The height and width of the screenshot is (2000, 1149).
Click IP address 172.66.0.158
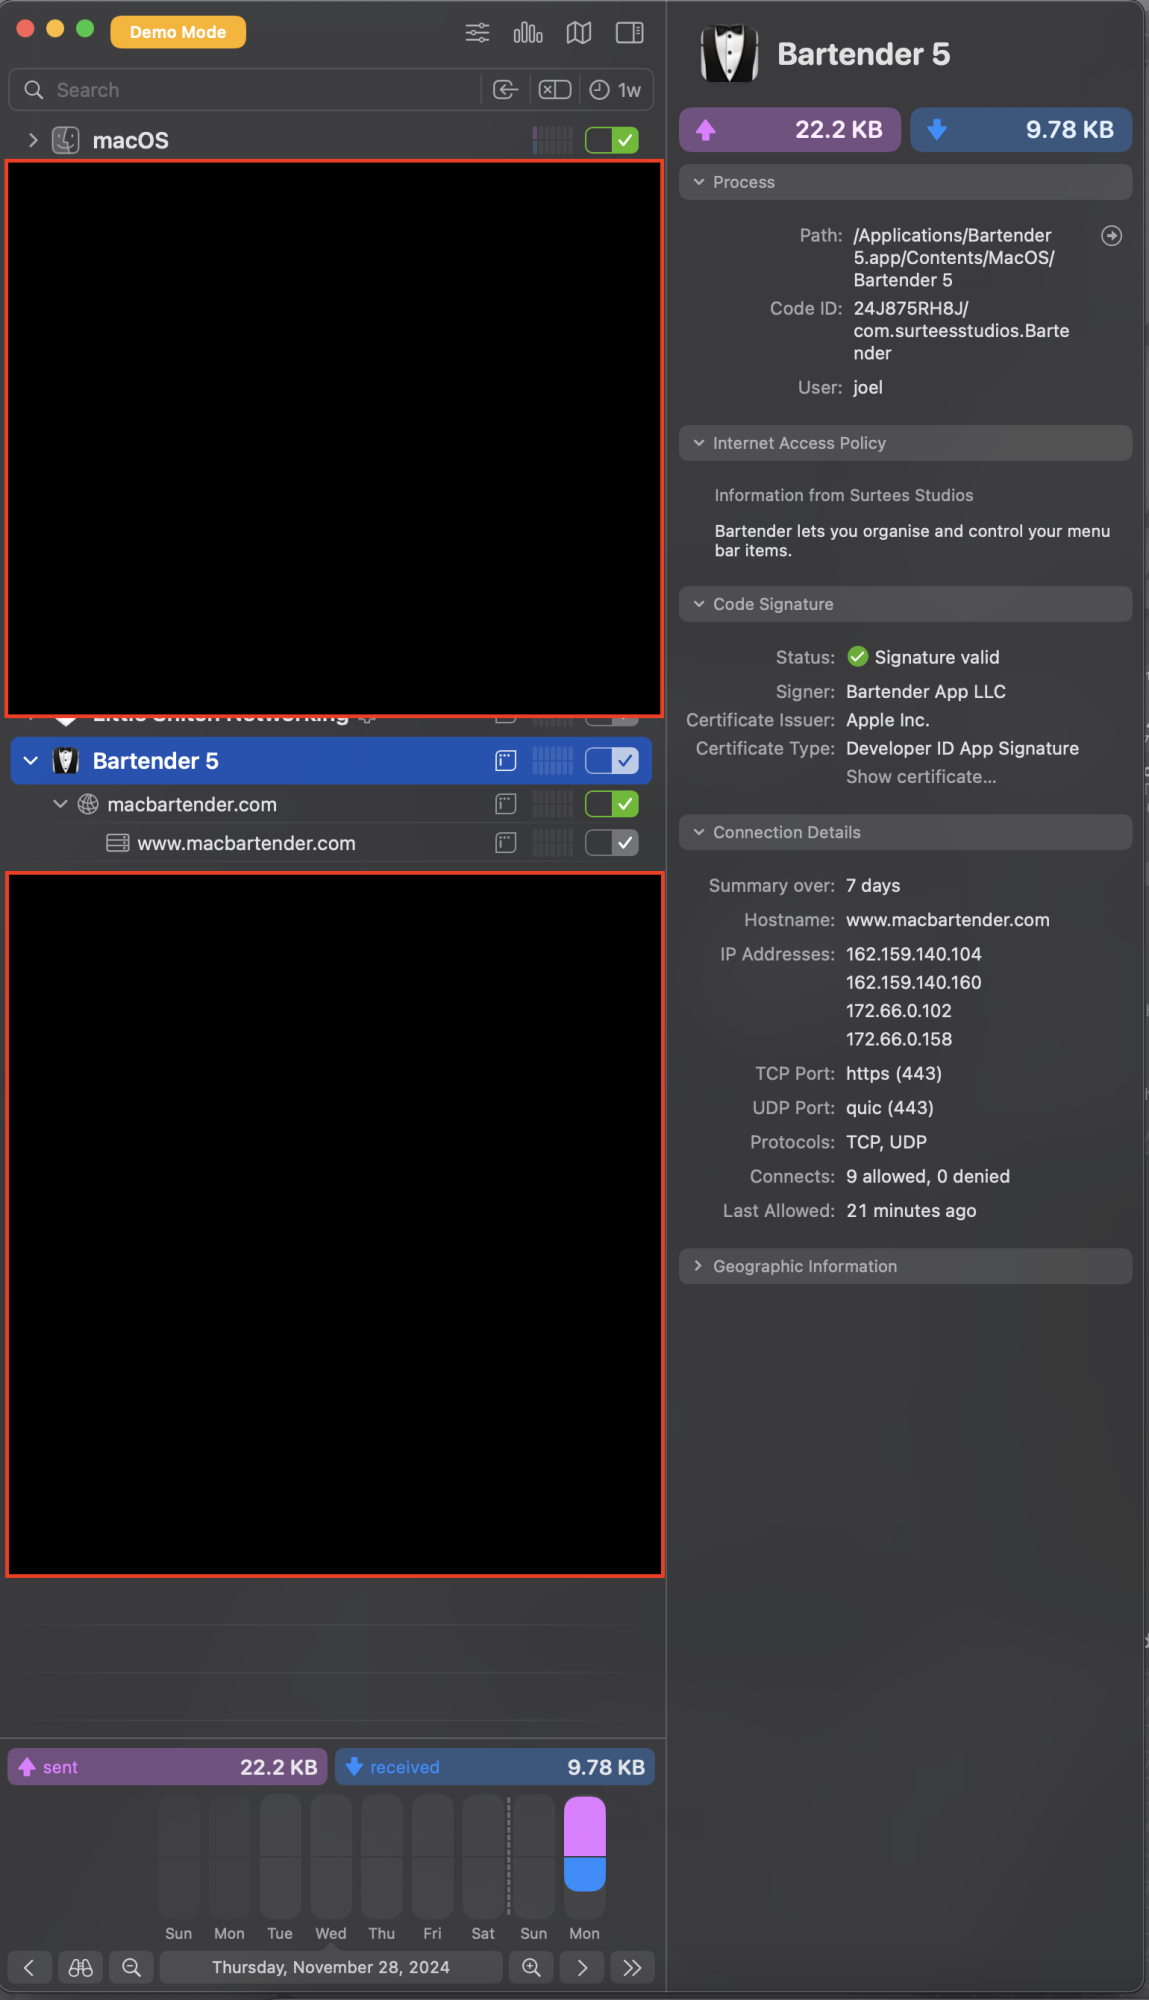tap(899, 1039)
